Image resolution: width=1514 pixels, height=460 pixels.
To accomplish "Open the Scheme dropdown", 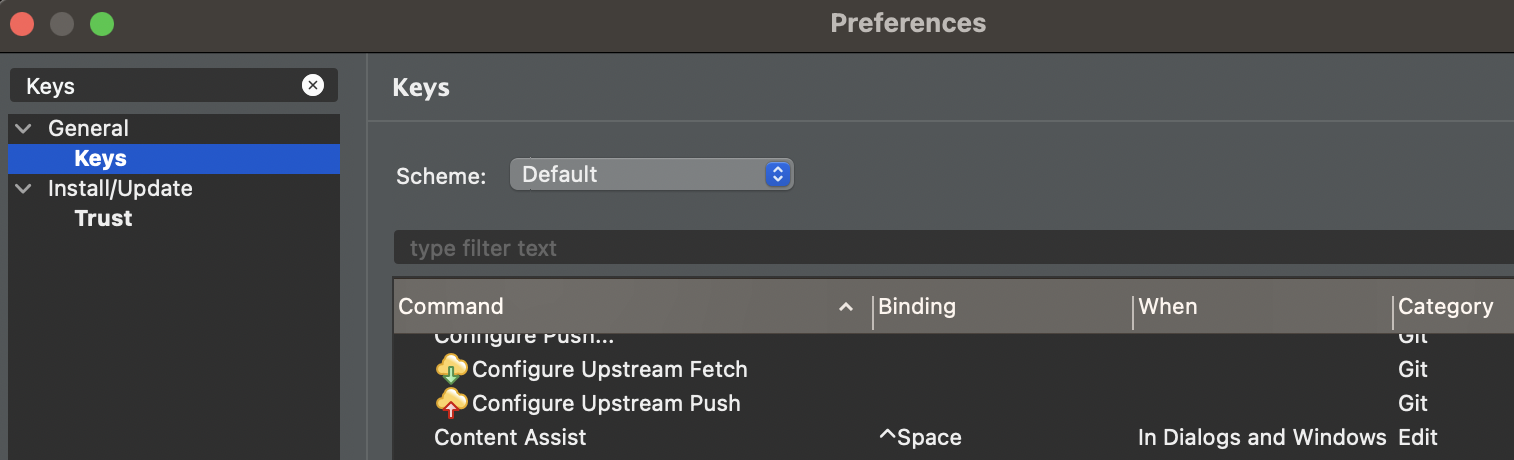I will pyautogui.click(x=651, y=174).
